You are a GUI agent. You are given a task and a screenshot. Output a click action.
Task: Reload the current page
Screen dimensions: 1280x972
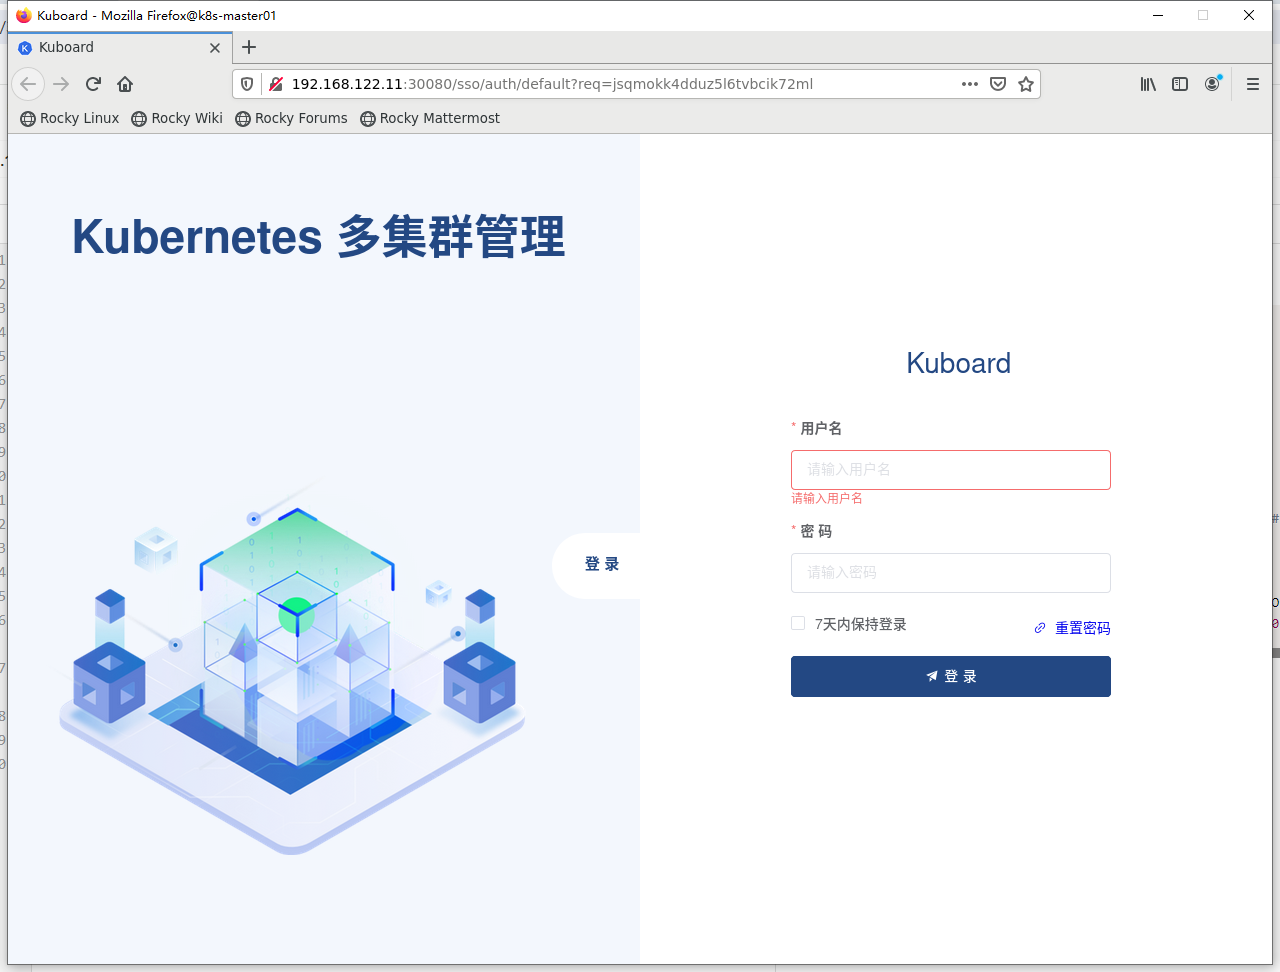93,84
